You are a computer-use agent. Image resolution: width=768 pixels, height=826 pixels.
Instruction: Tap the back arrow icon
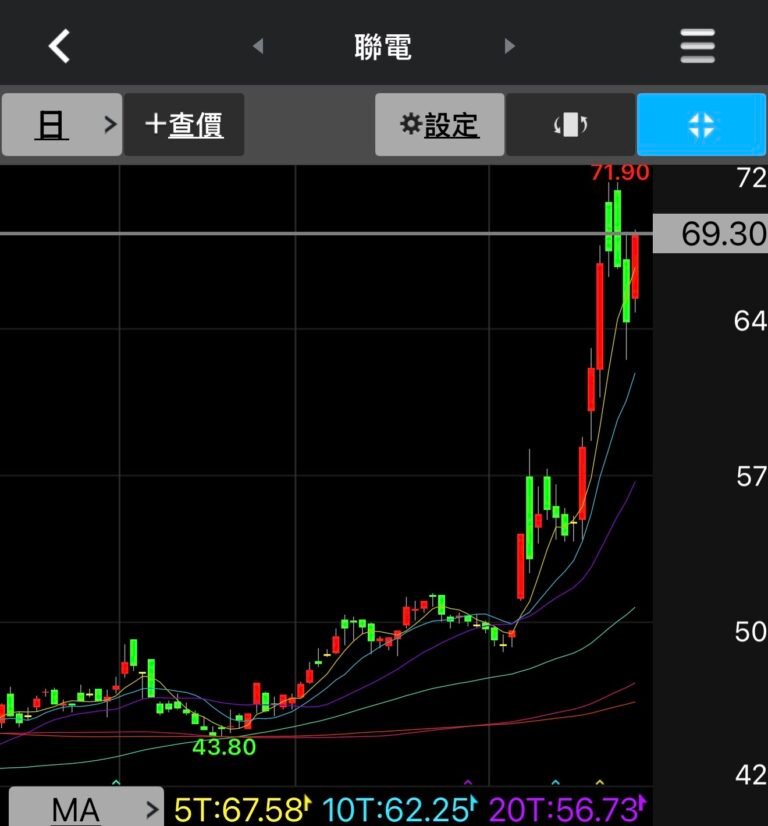tap(60, 46)
